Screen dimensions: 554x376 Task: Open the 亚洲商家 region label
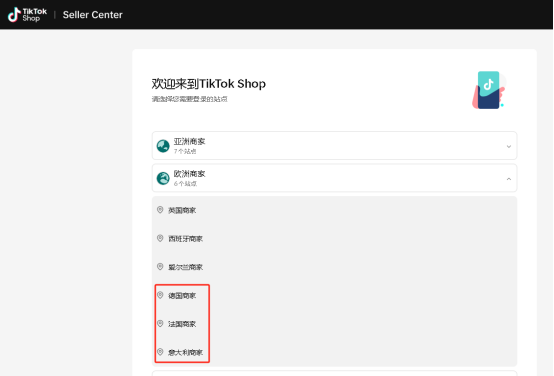pyautogui.click(x=189, y=142)
